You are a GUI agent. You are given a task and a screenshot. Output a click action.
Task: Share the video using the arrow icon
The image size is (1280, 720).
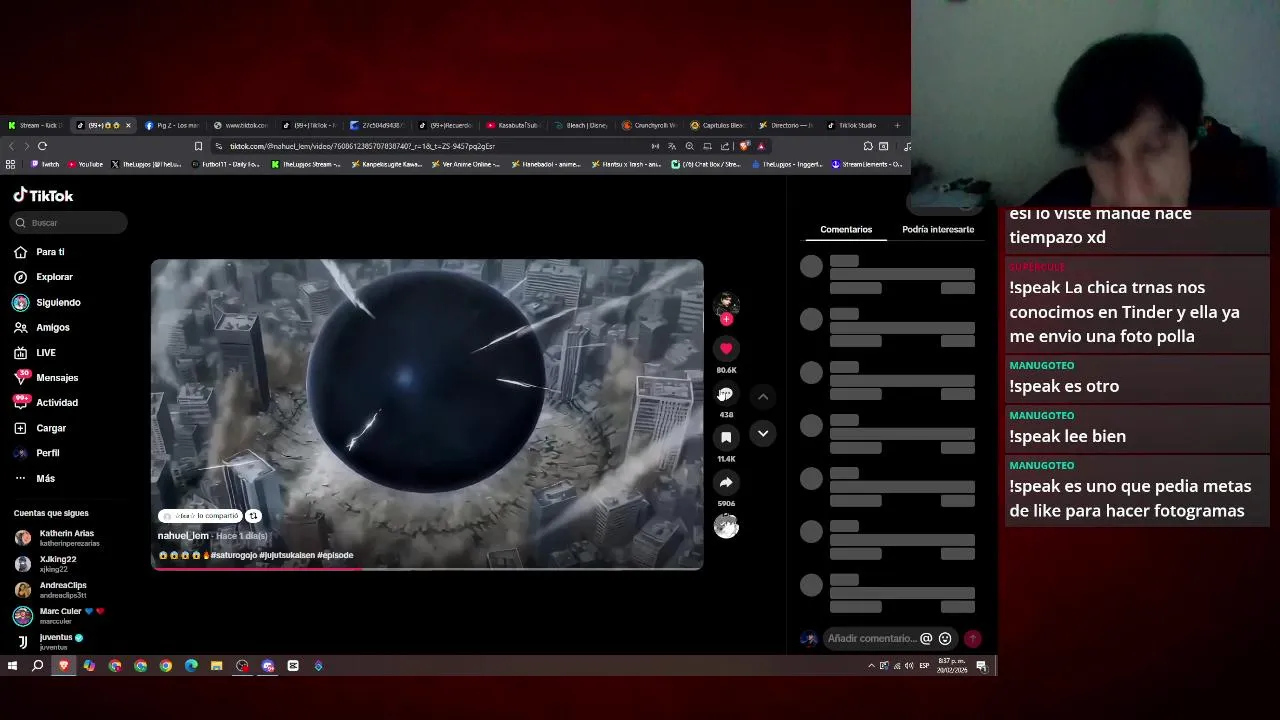(x=726, y=482)
